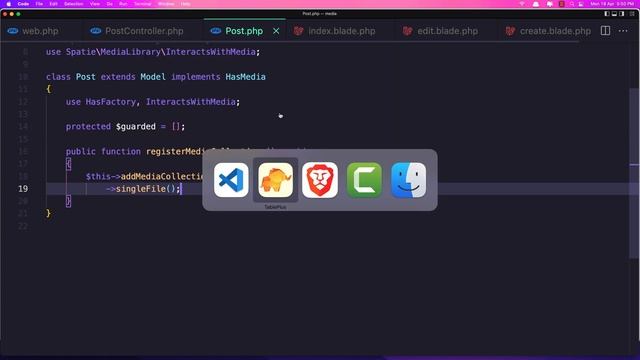The width and height of the screenshot is (640, 360).
Task: Toggle the bottom panel layout icon
Action: click(x=614, y=14)
